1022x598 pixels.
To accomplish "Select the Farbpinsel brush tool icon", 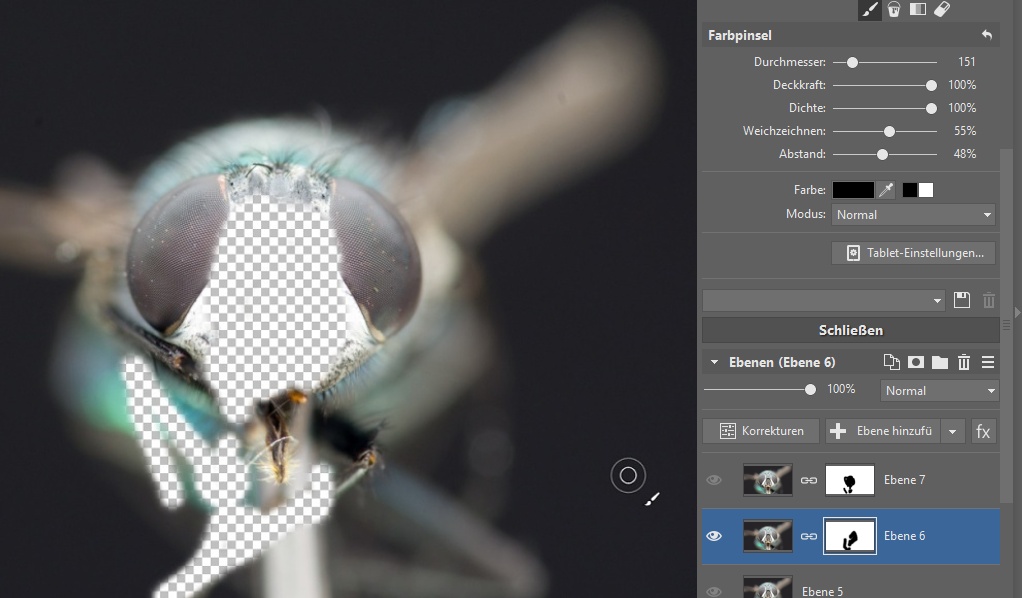I will tap(870, 9).
